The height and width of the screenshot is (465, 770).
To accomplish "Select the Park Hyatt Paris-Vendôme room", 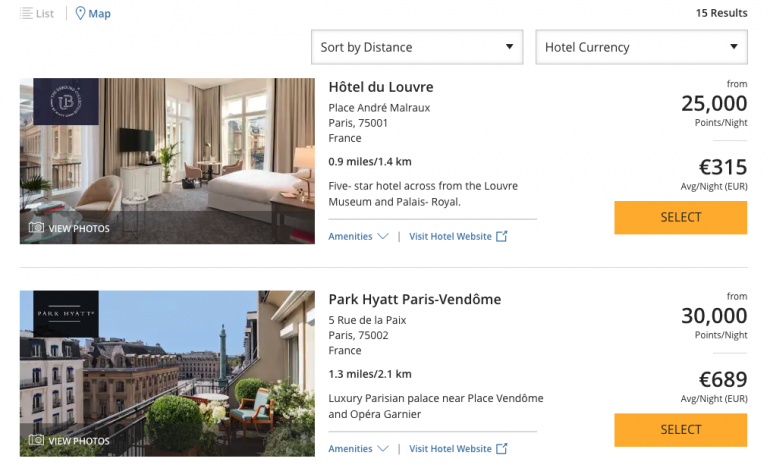I will tap(680, 429).
